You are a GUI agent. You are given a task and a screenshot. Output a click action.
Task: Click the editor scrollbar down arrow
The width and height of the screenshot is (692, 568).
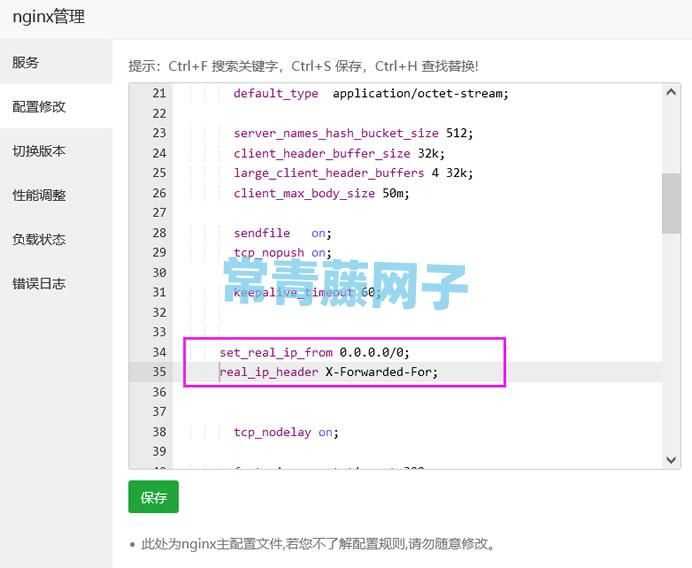tap(671, 460)
